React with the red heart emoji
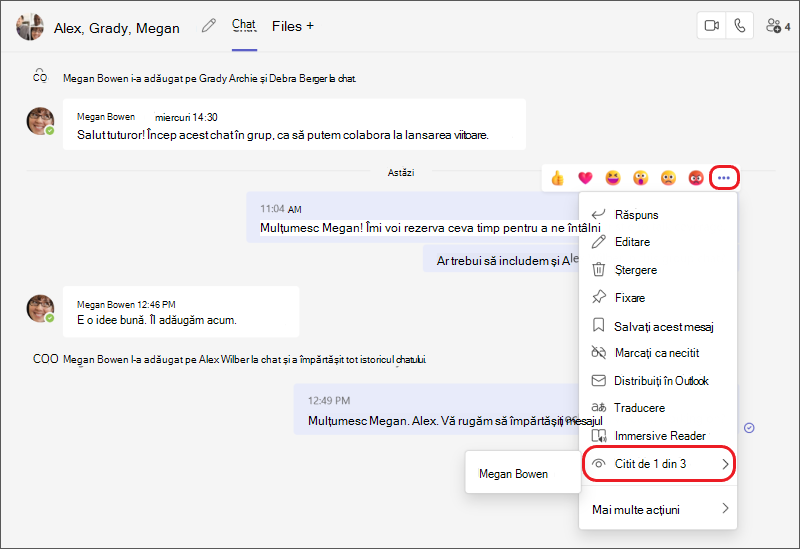800x549 pixels. tap(585, 178)
